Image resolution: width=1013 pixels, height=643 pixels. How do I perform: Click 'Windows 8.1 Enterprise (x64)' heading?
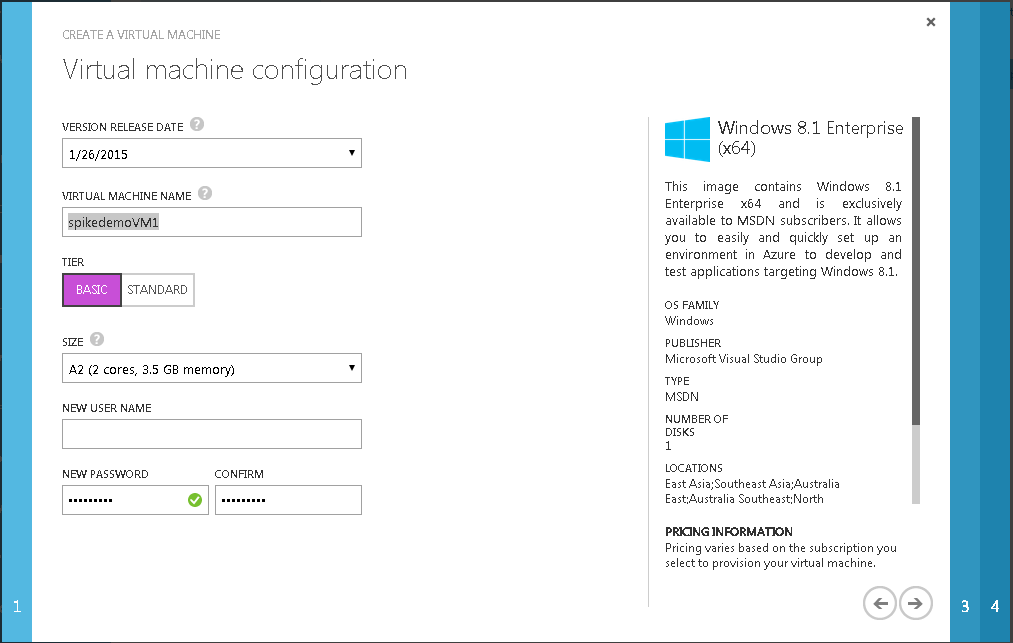tap(810, 138)
